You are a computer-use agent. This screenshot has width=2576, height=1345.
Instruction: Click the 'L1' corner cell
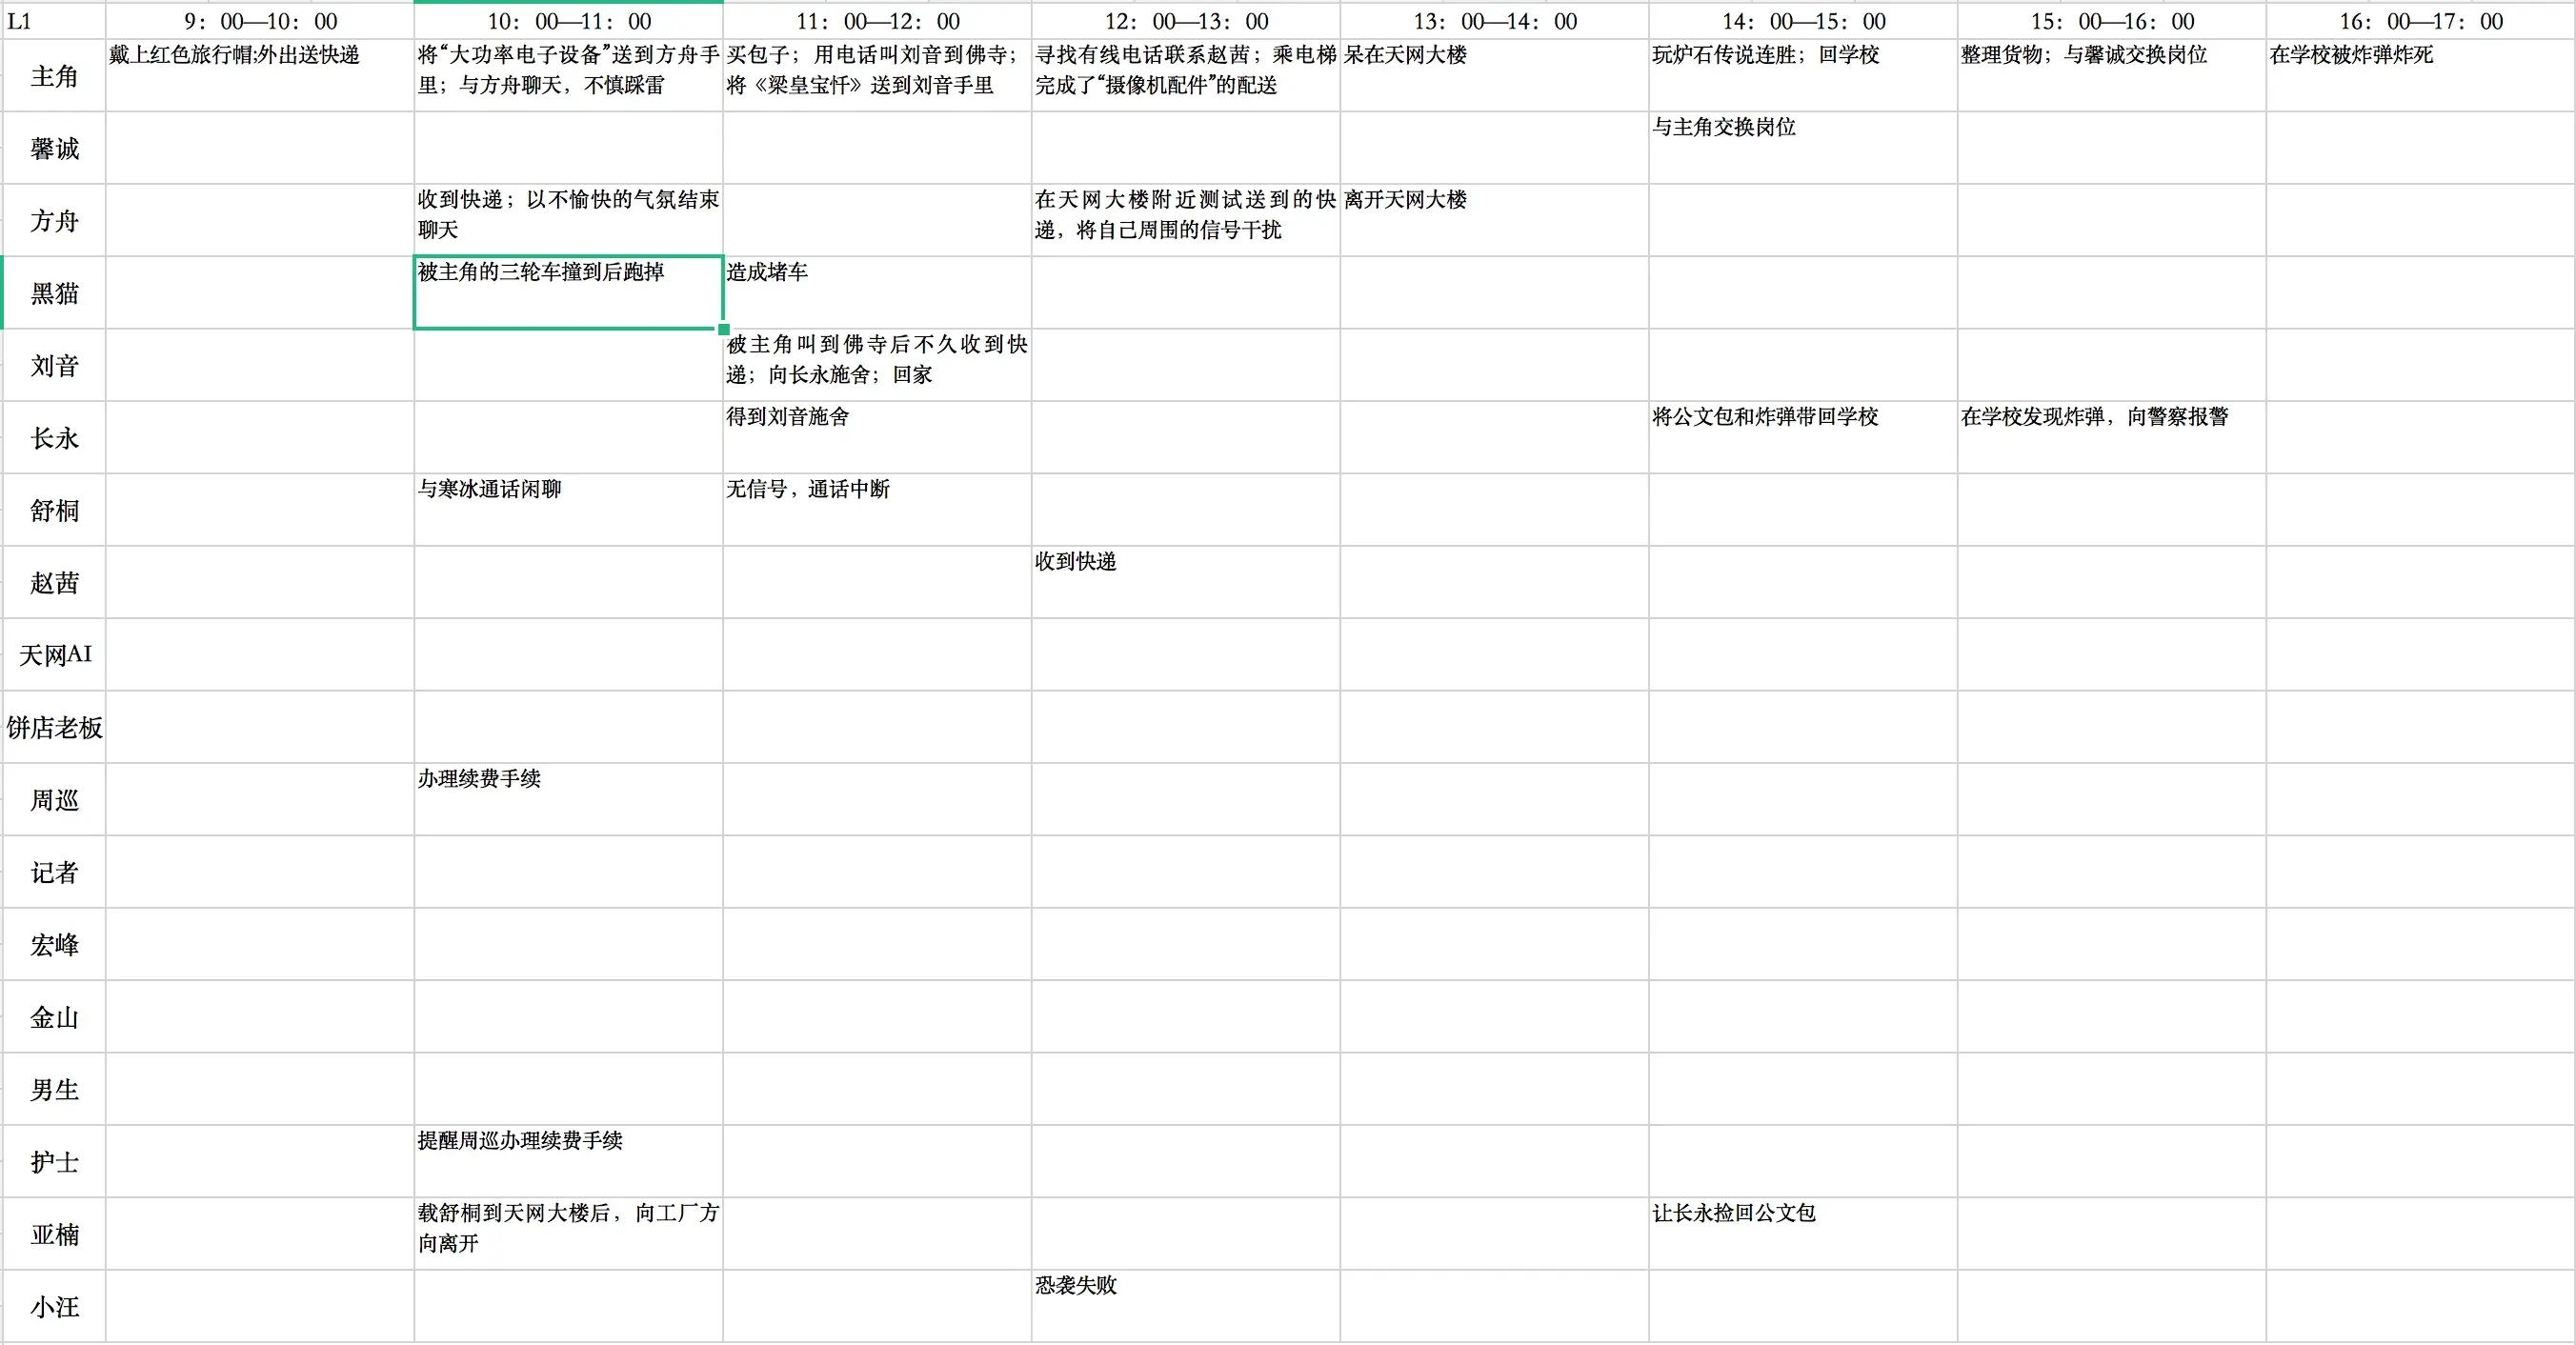click(x=54, y=21)
